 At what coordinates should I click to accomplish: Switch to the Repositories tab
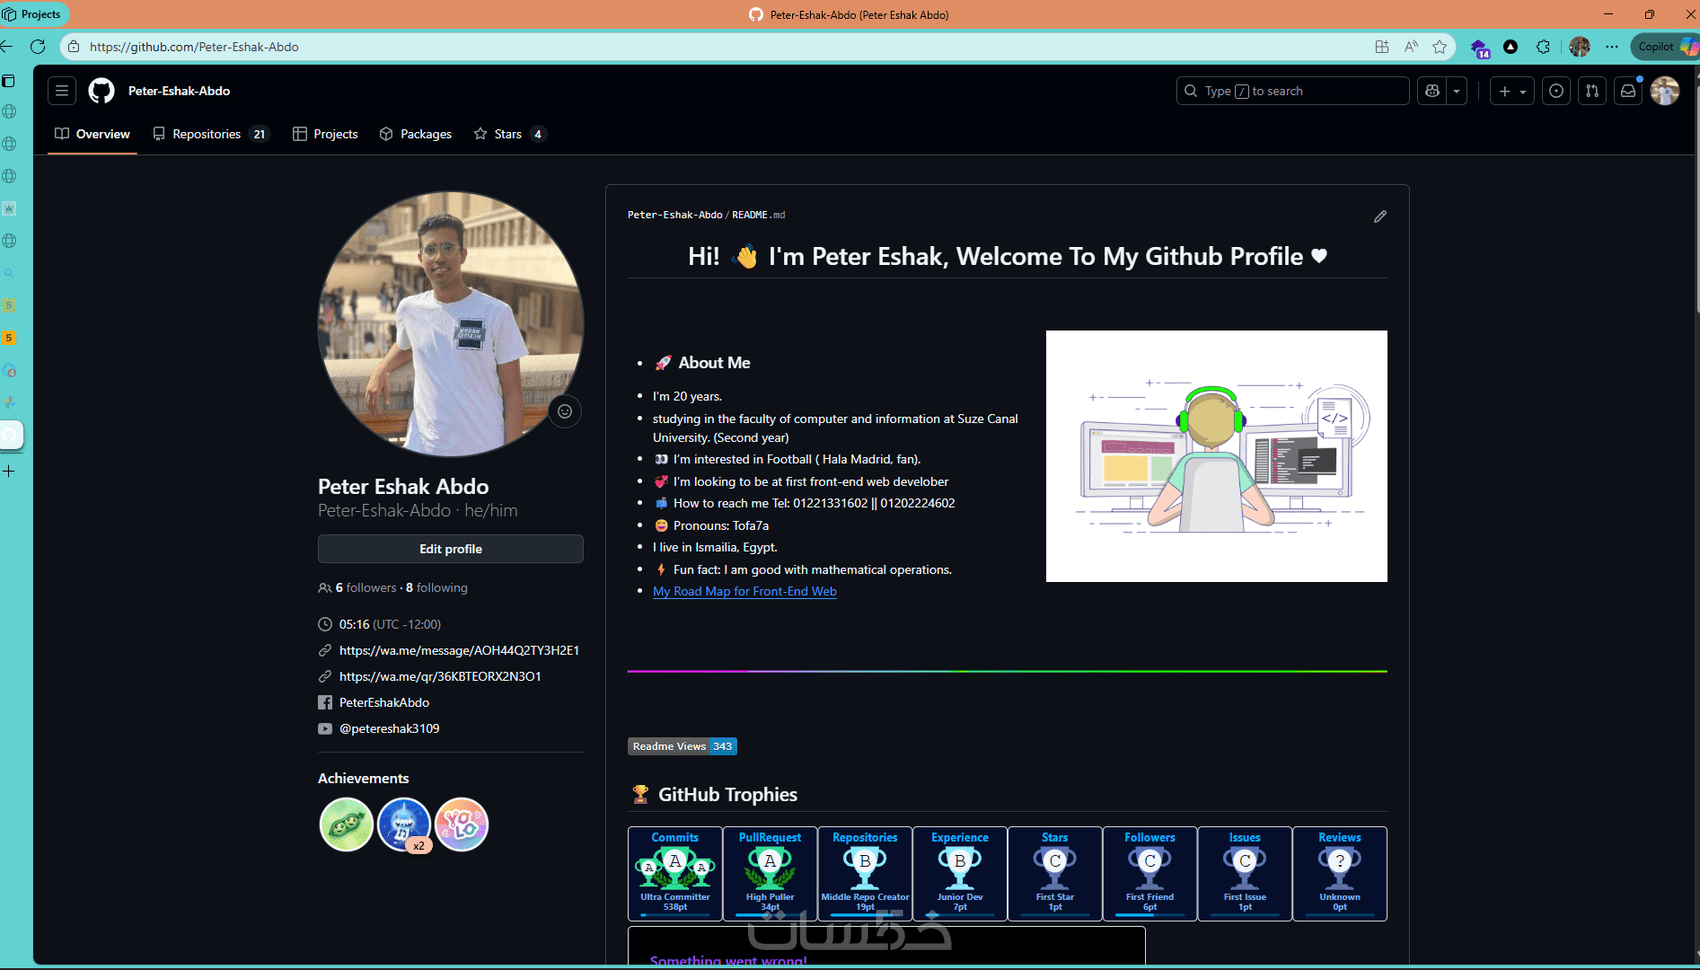pos(210,134)
